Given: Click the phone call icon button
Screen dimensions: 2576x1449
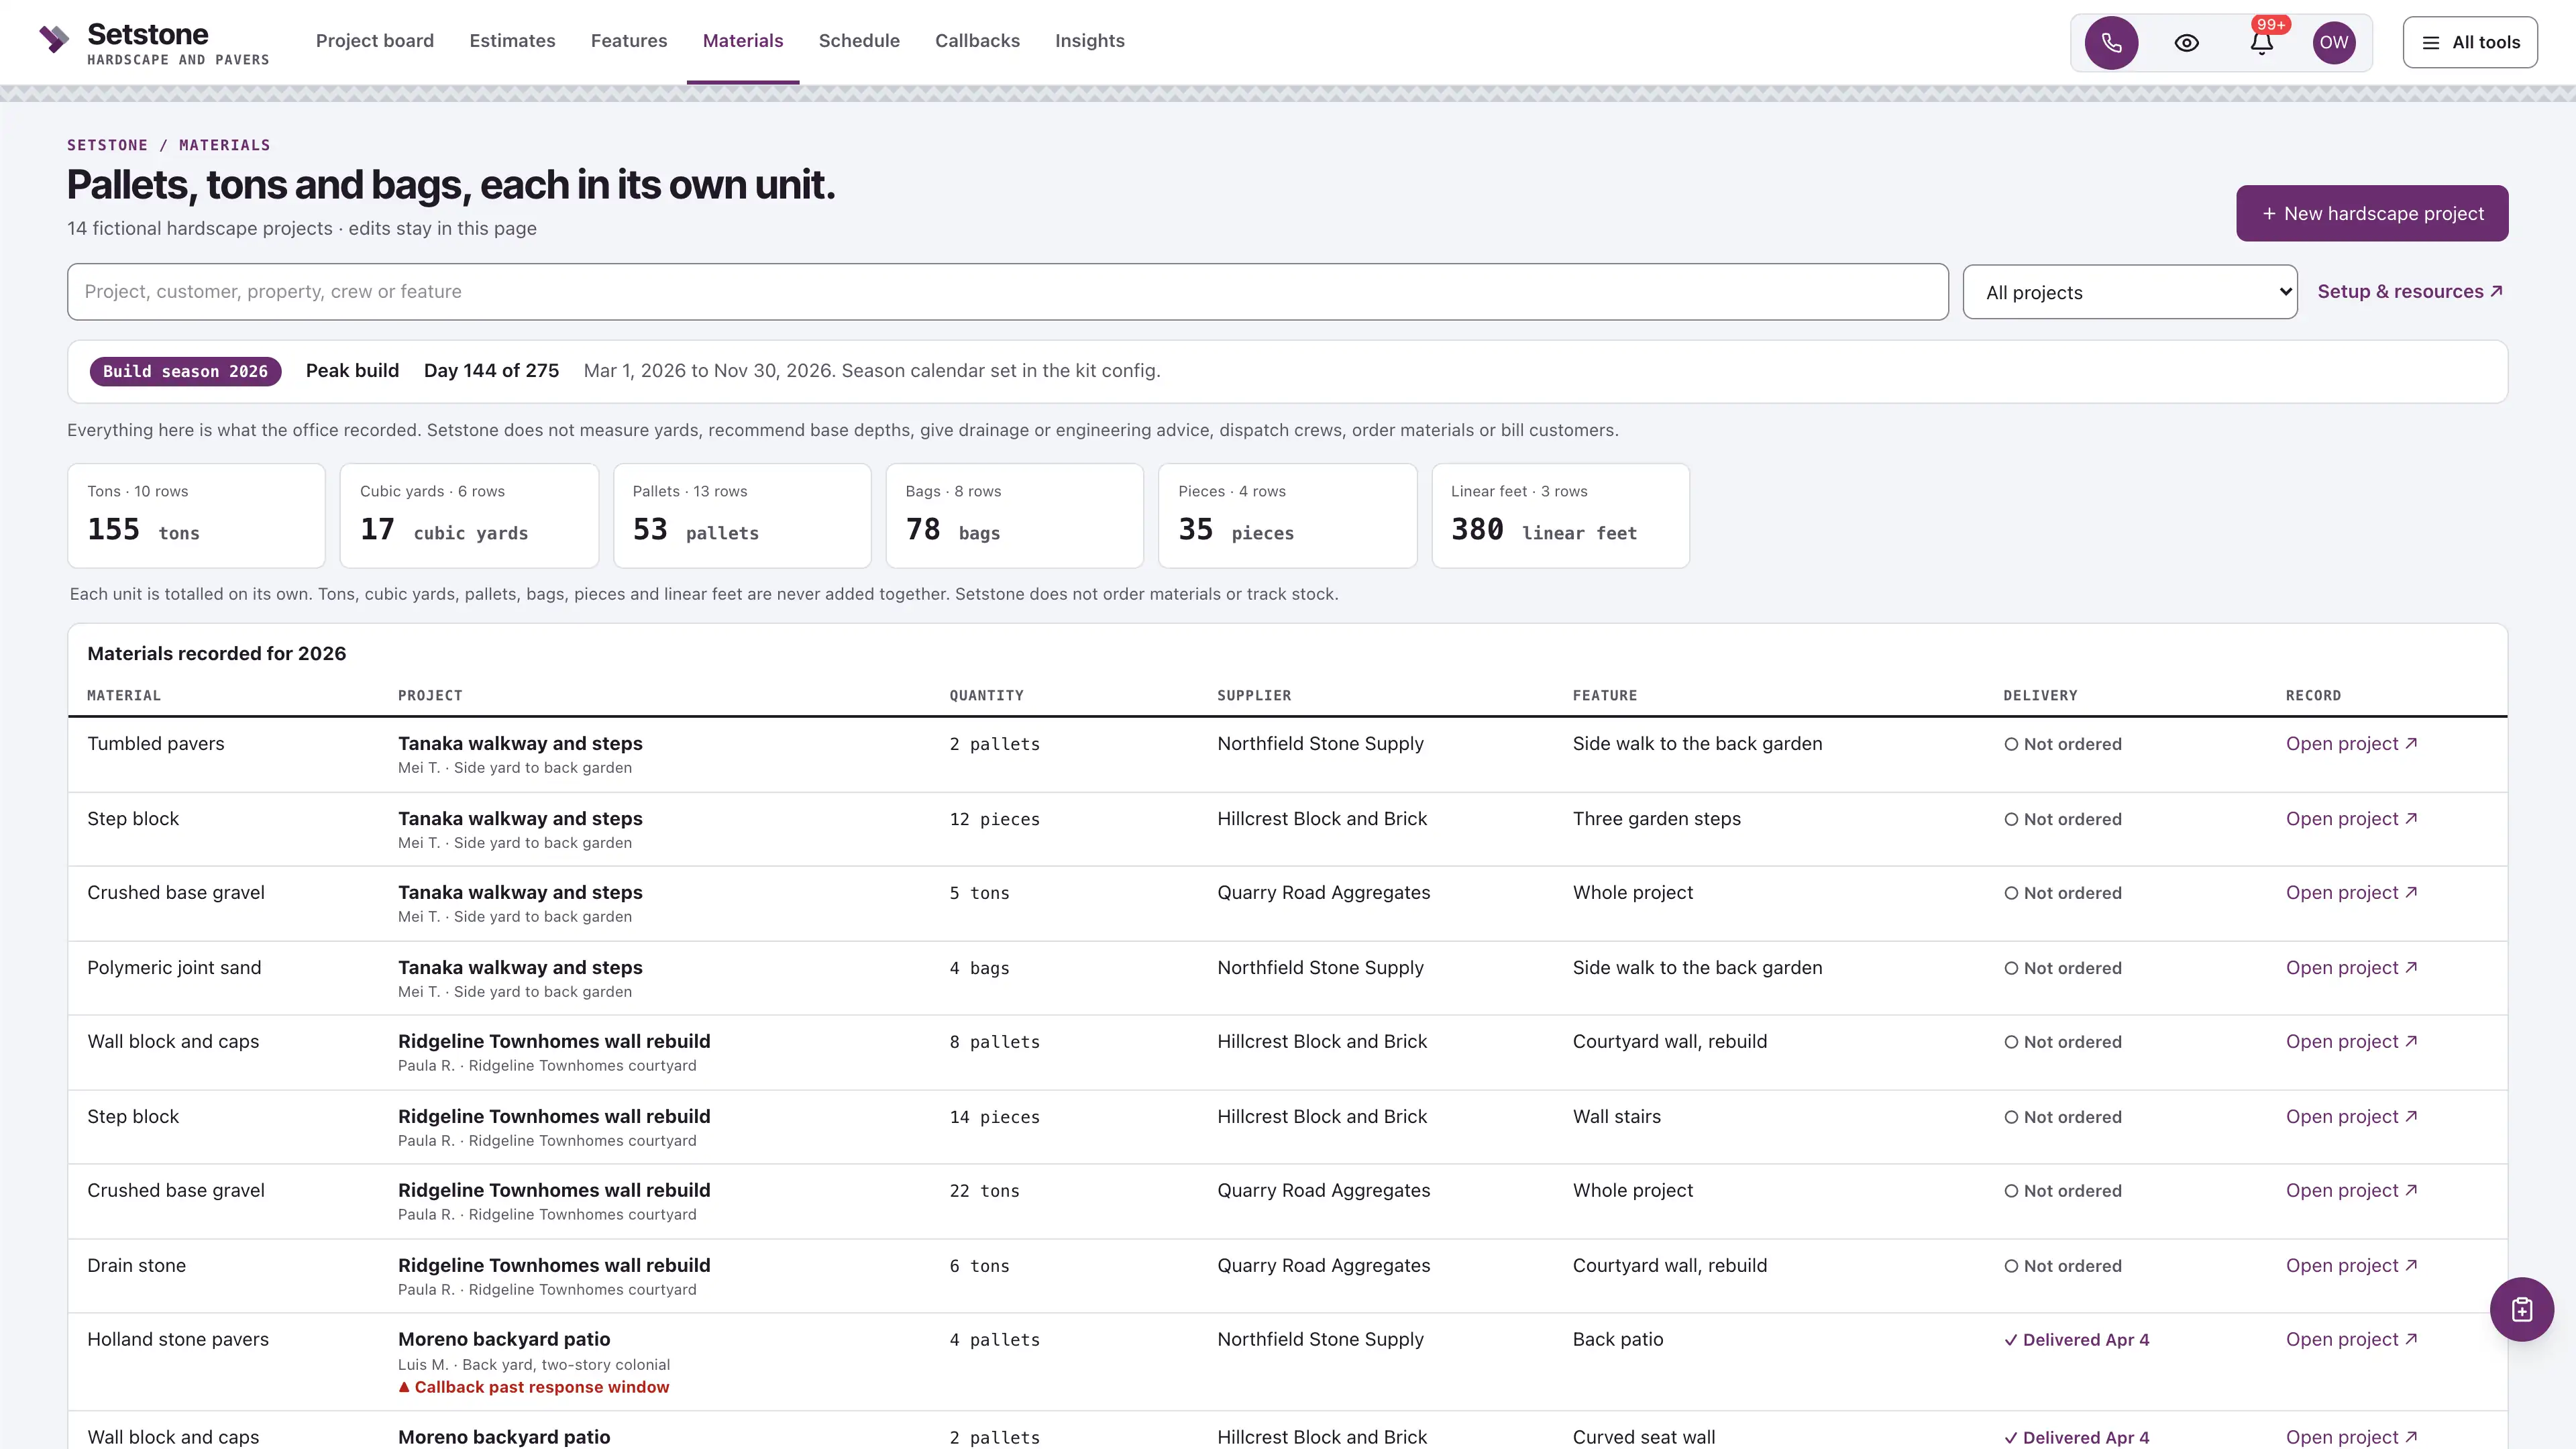Looking at the screenshot, I should pyautogui.click(x=2110, y=43).
